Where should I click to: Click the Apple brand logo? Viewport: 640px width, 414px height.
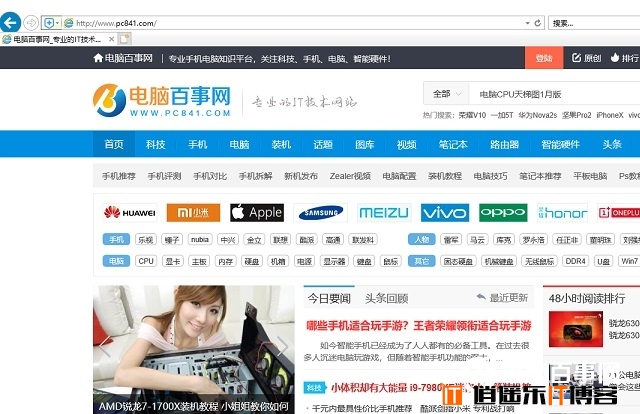(x=257, y=213)
